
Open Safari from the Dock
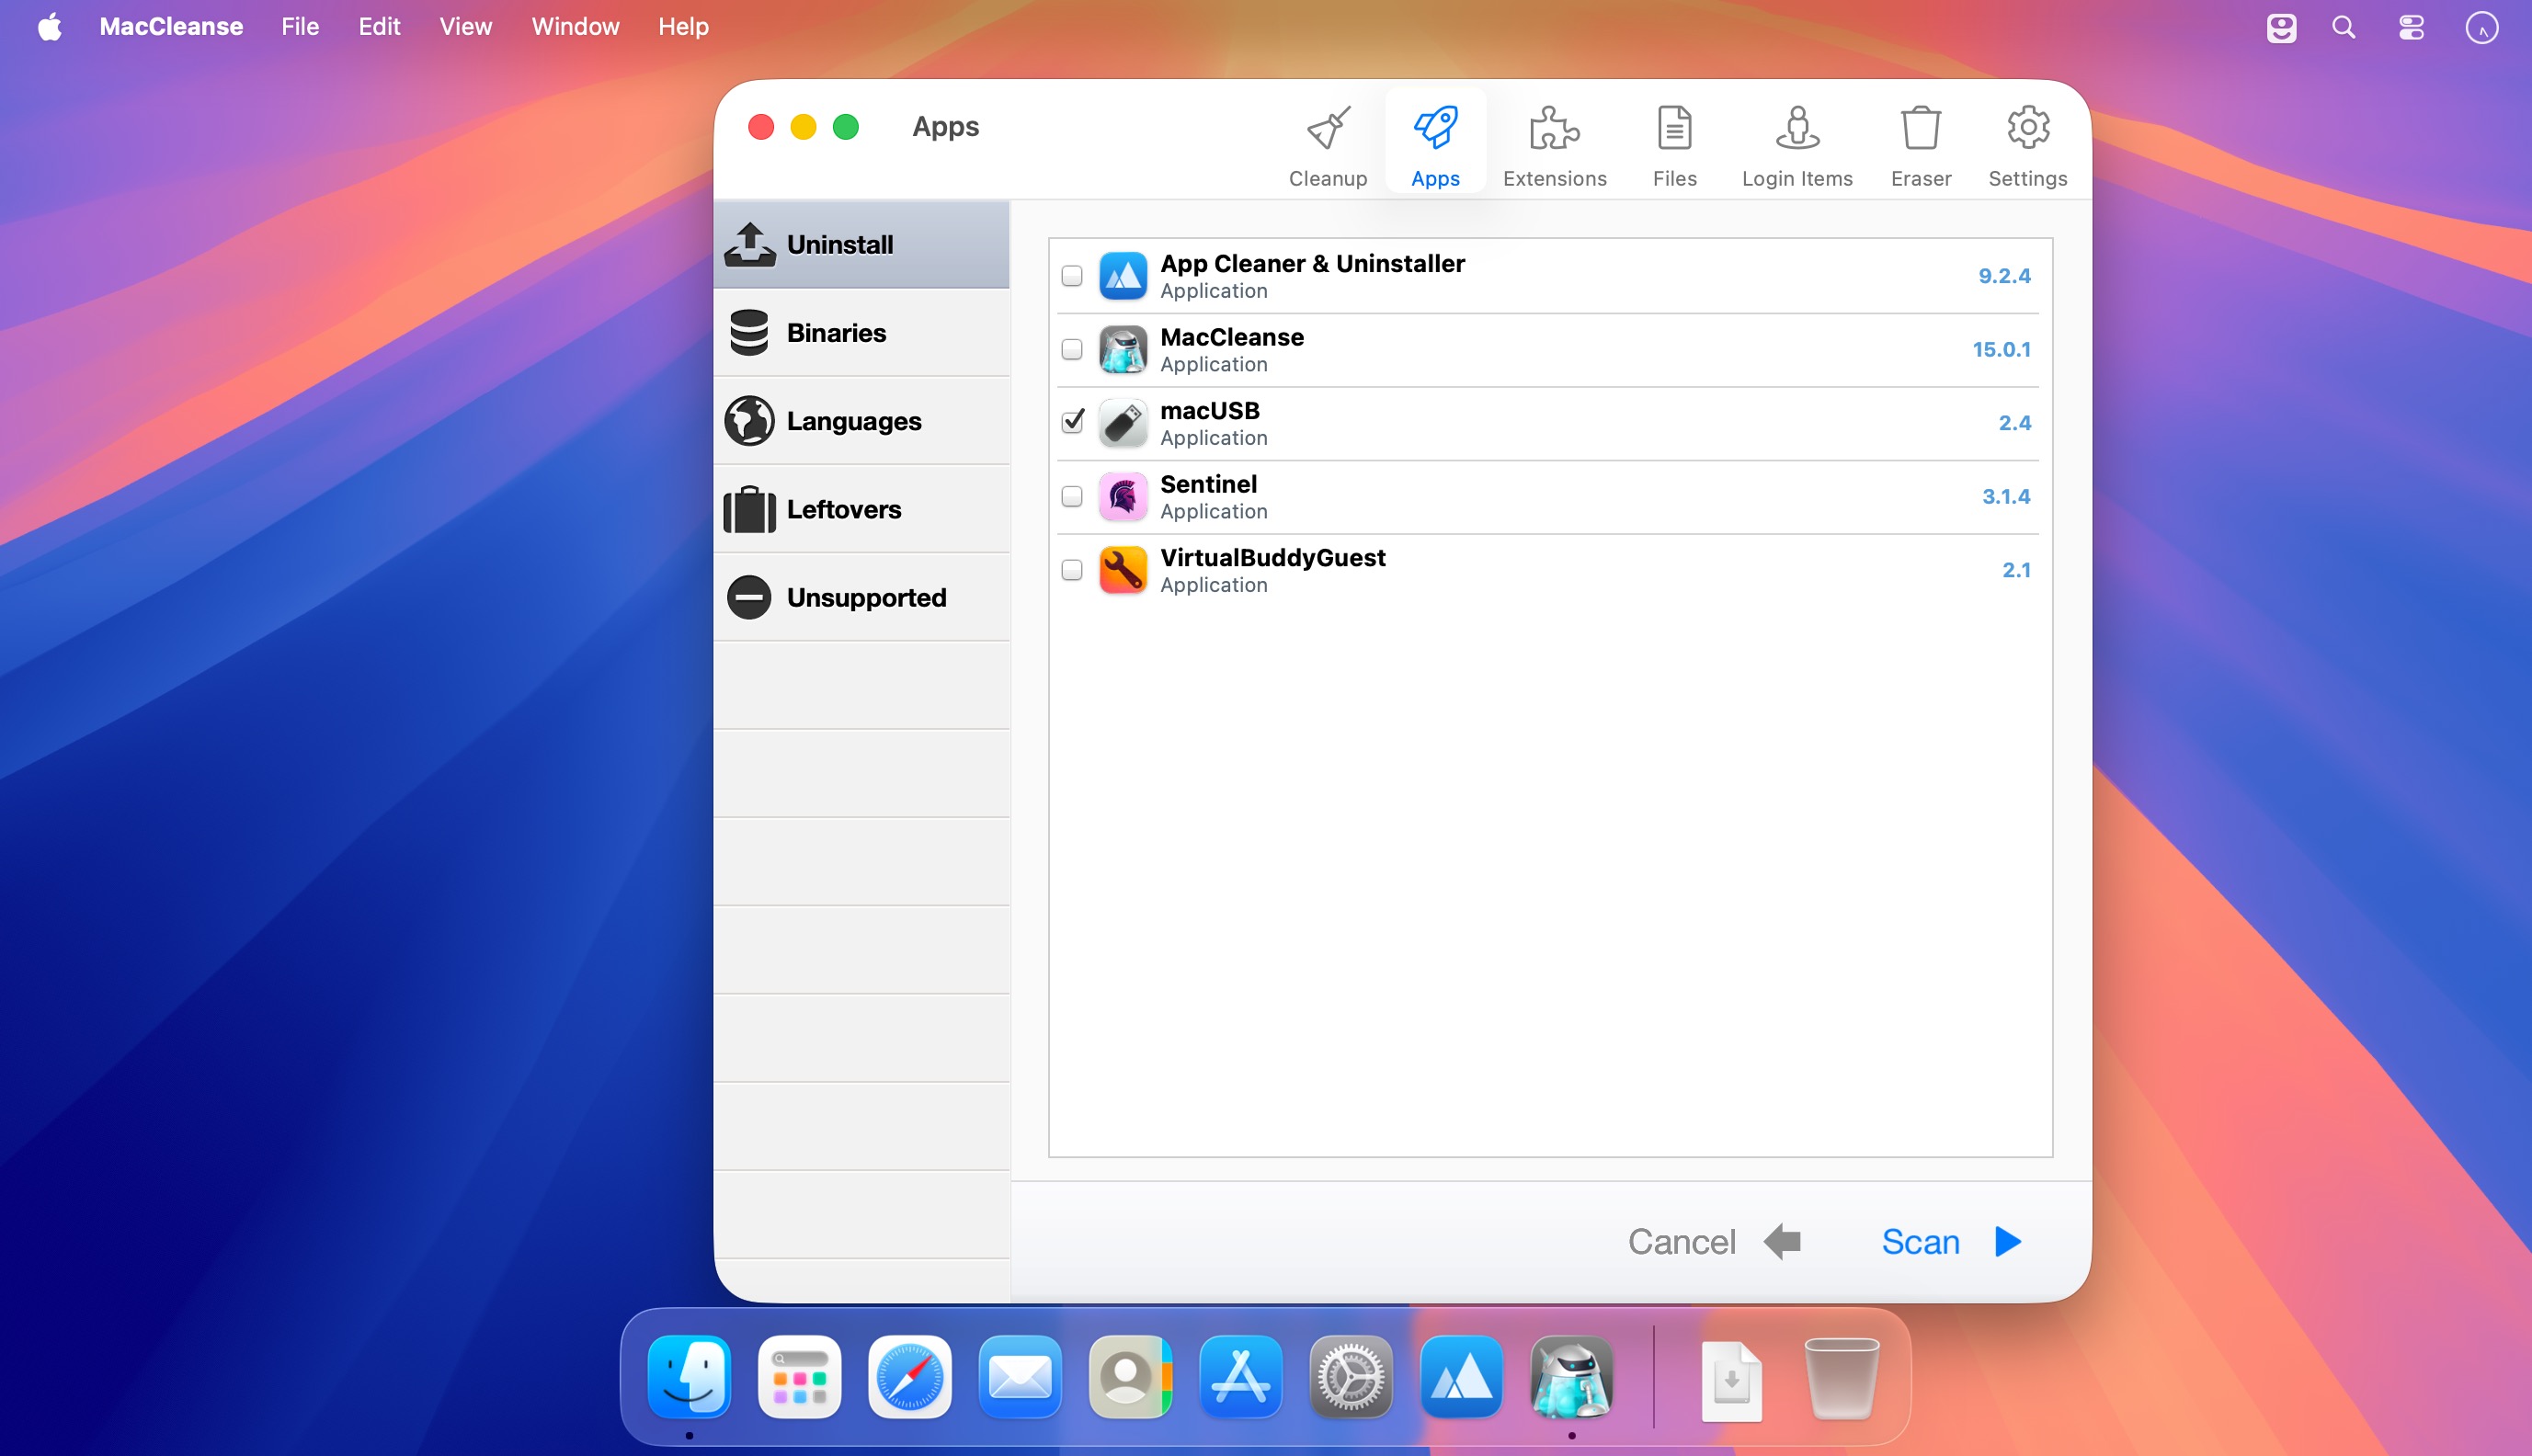909,1377
